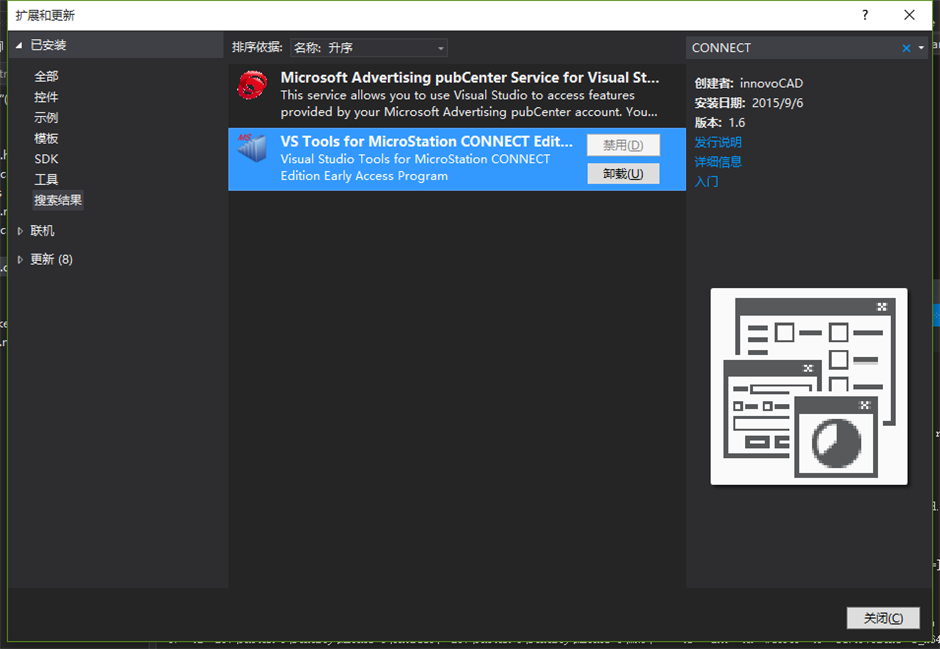The image size is (940, 649).
Task: Select the 模板 category
Action: (x=46, y=138)
